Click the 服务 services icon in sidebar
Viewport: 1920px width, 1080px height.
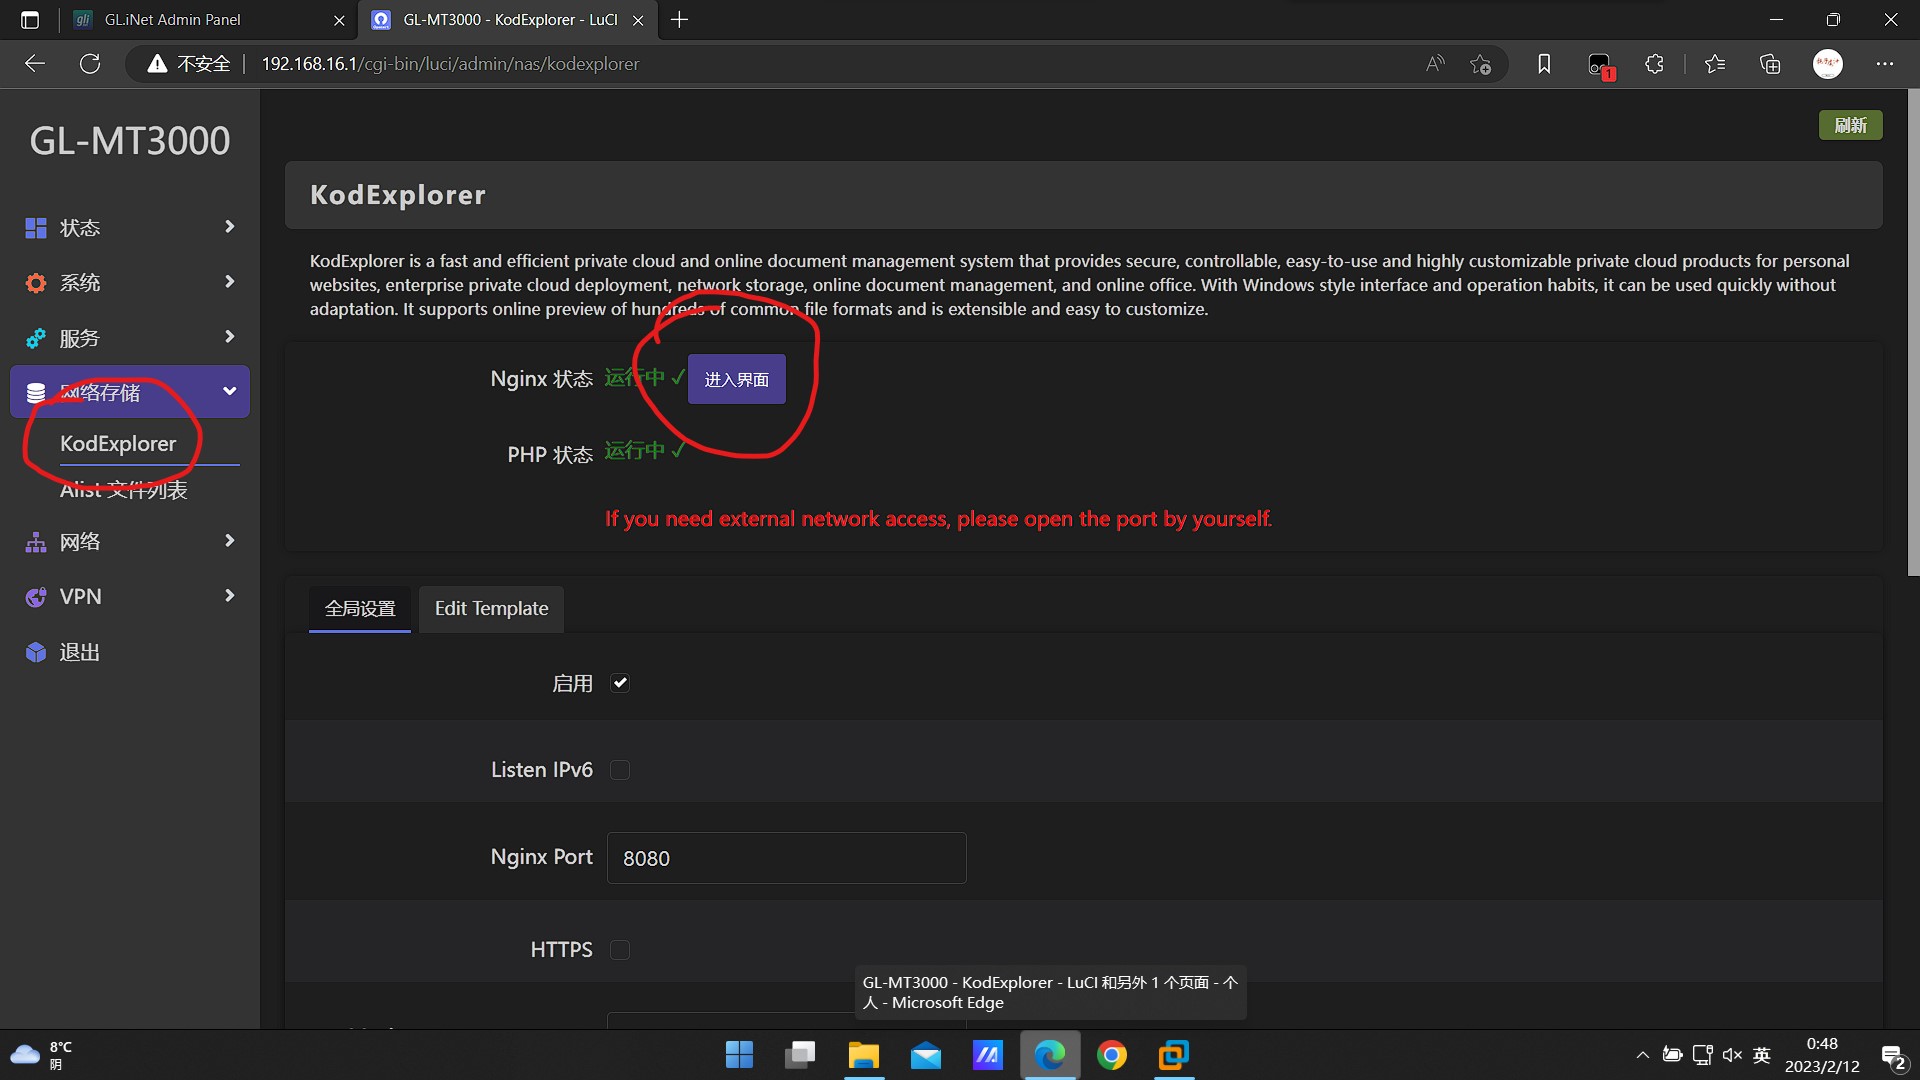coord(36,338)
